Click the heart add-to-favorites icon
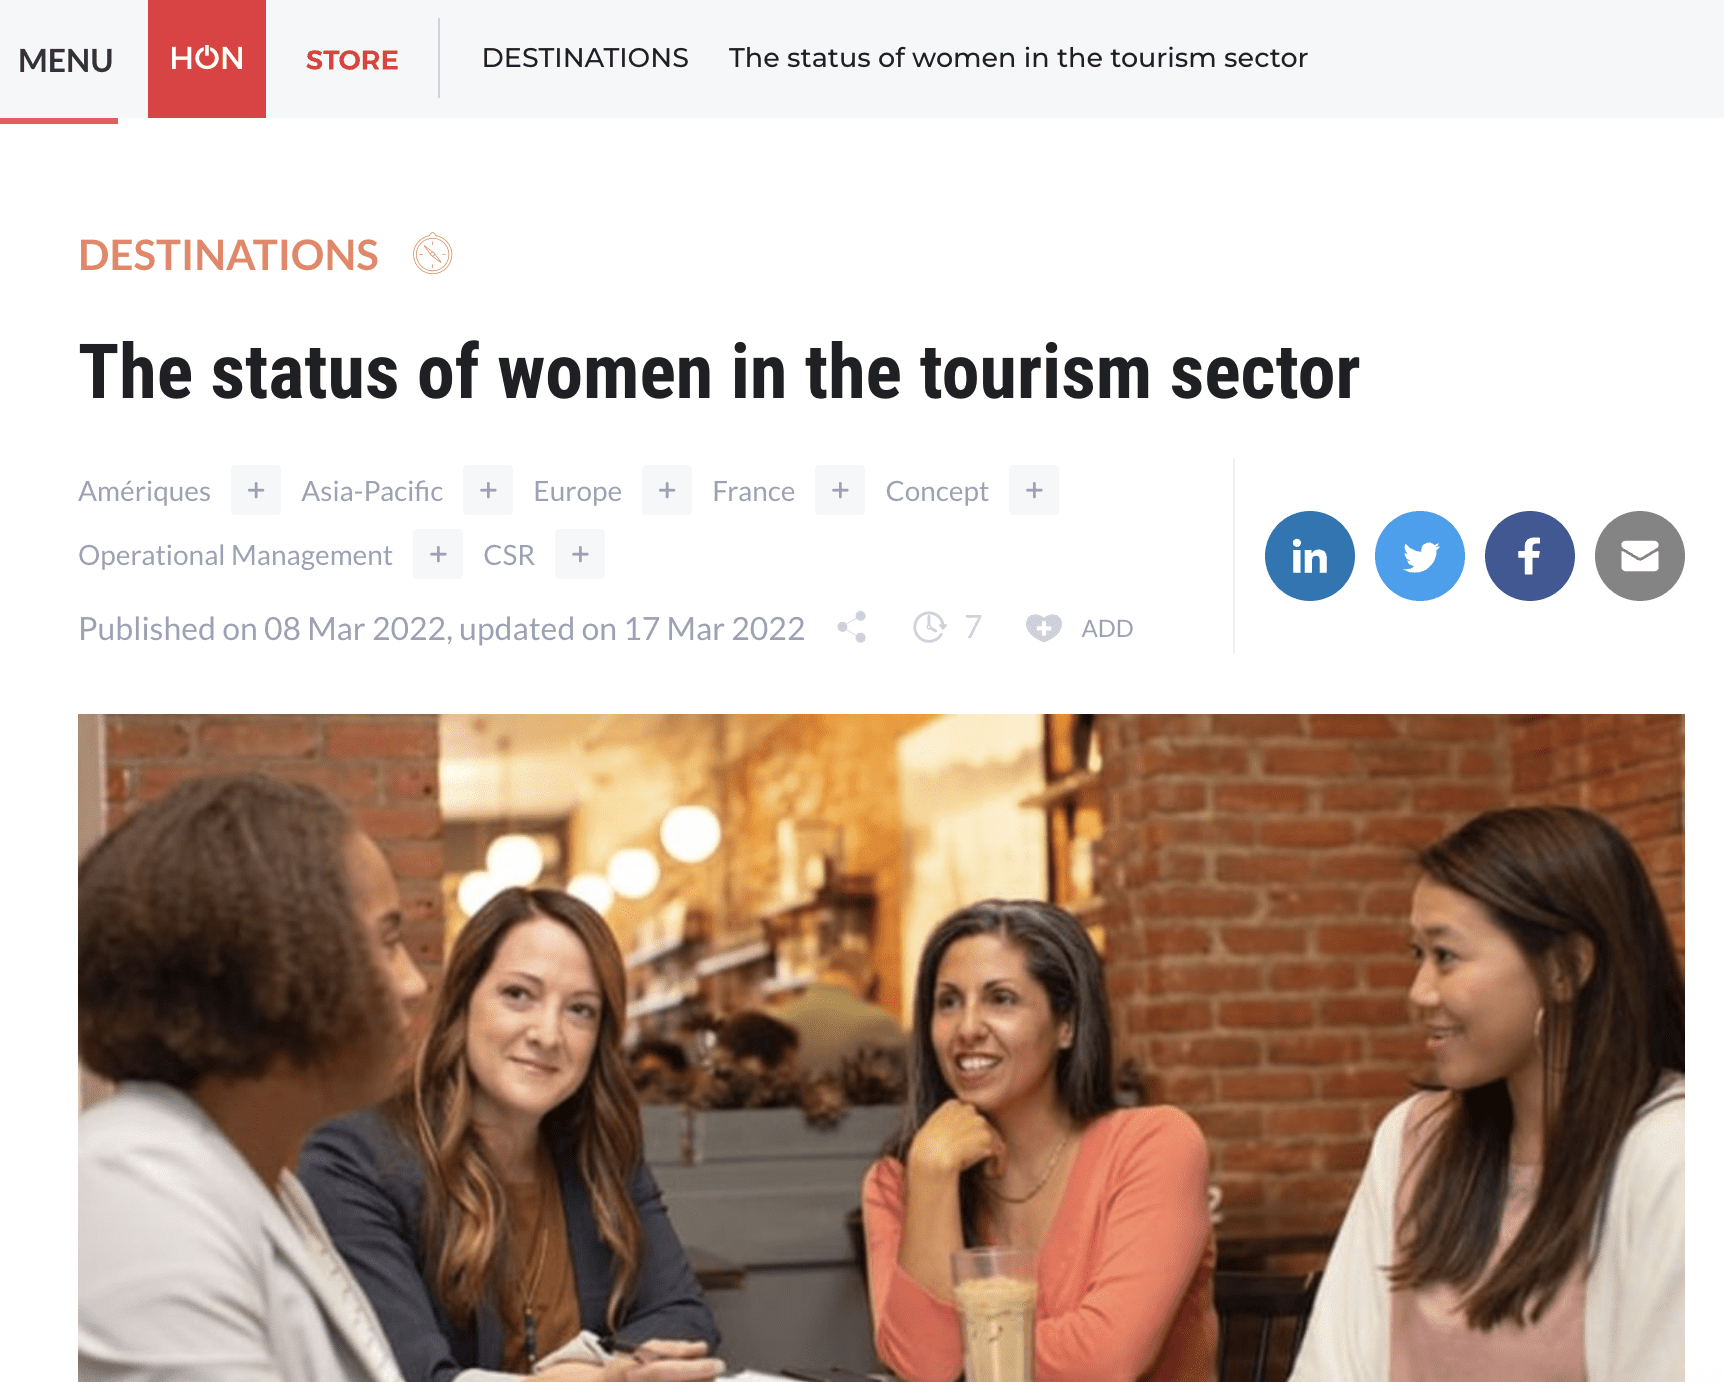The image size is (1724, 1382). coord(1043,628)
